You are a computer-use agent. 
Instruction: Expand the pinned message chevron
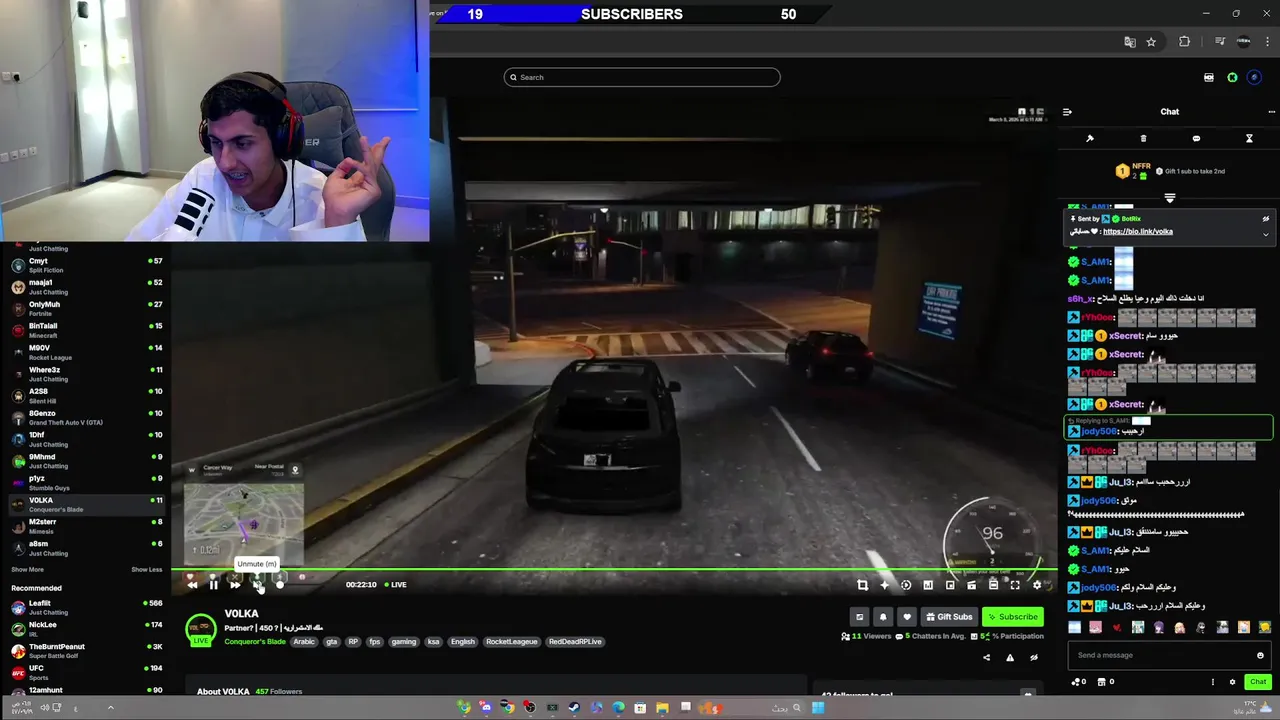pyautogui.click(x=1265, y=234)
